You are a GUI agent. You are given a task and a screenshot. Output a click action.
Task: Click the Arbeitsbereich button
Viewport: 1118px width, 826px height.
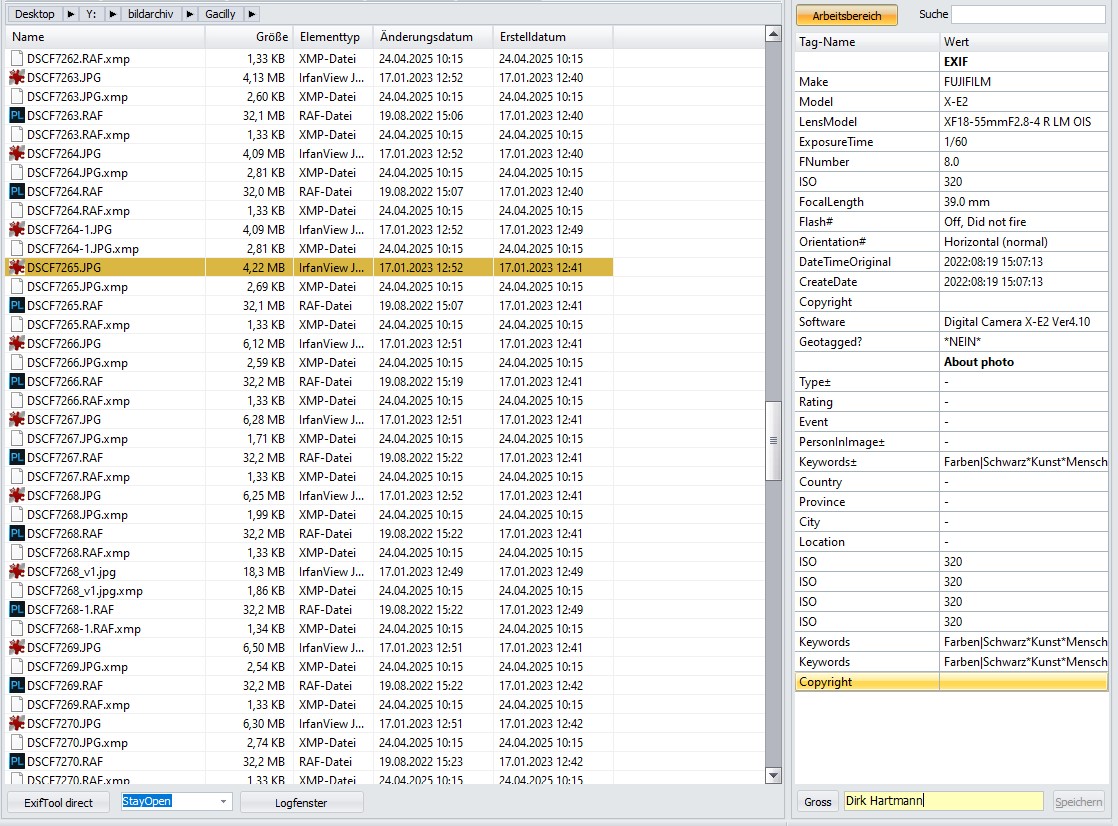tap(846, 15)
